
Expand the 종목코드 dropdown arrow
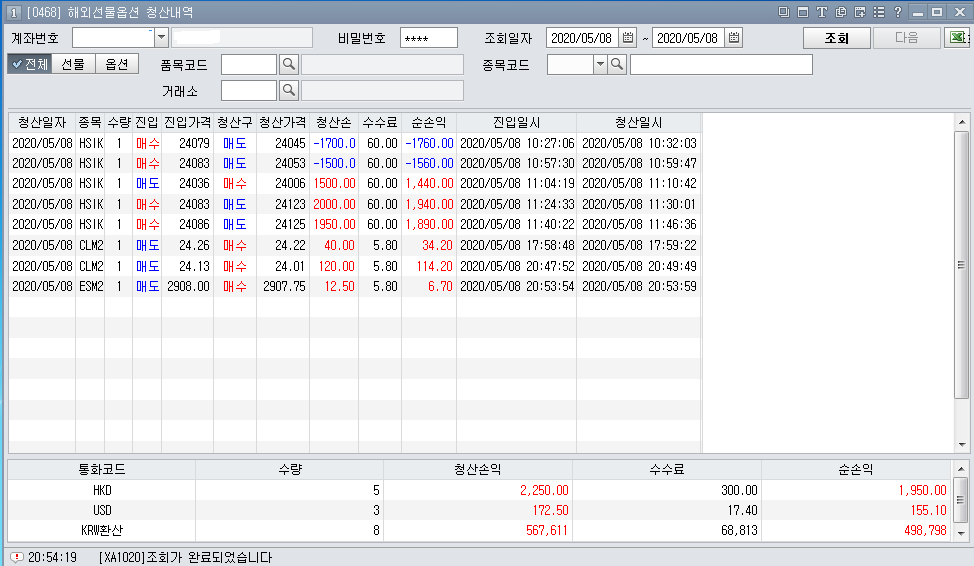[600, 65]
